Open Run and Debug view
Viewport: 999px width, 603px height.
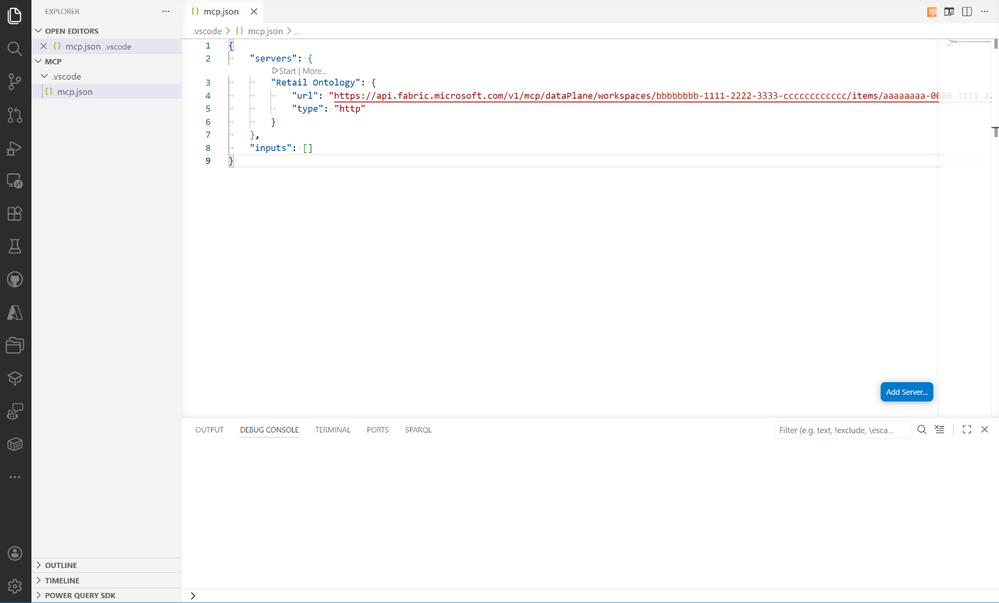pyautogui.click(x=15, y=148)
